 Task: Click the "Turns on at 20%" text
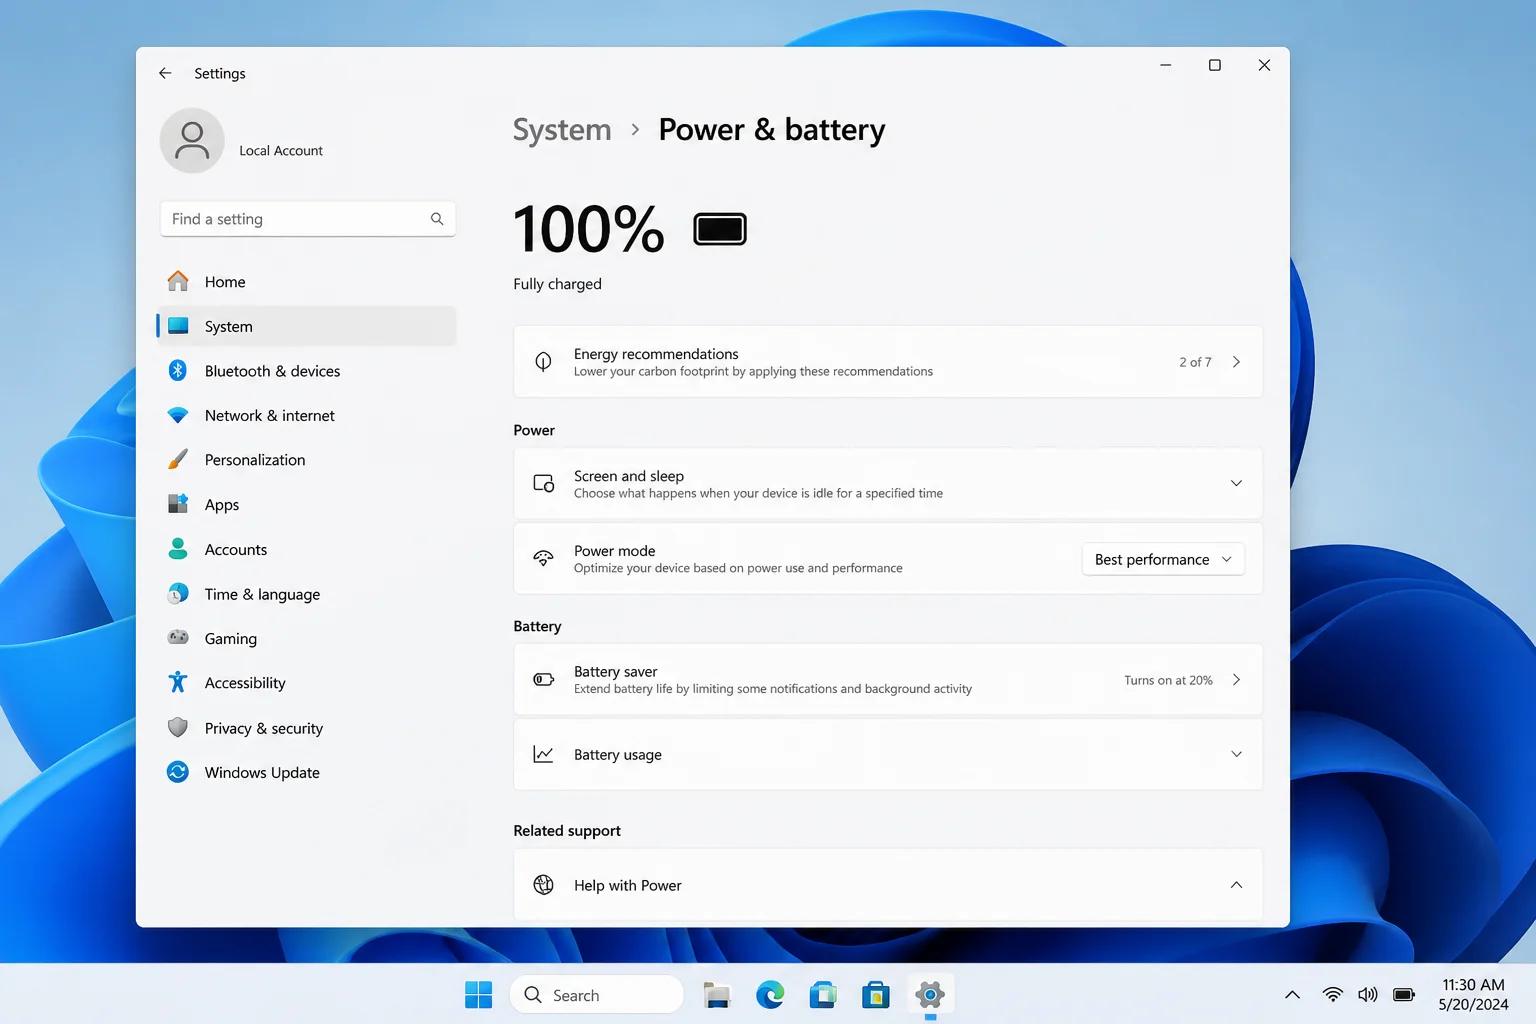(x=1168, y=680)
